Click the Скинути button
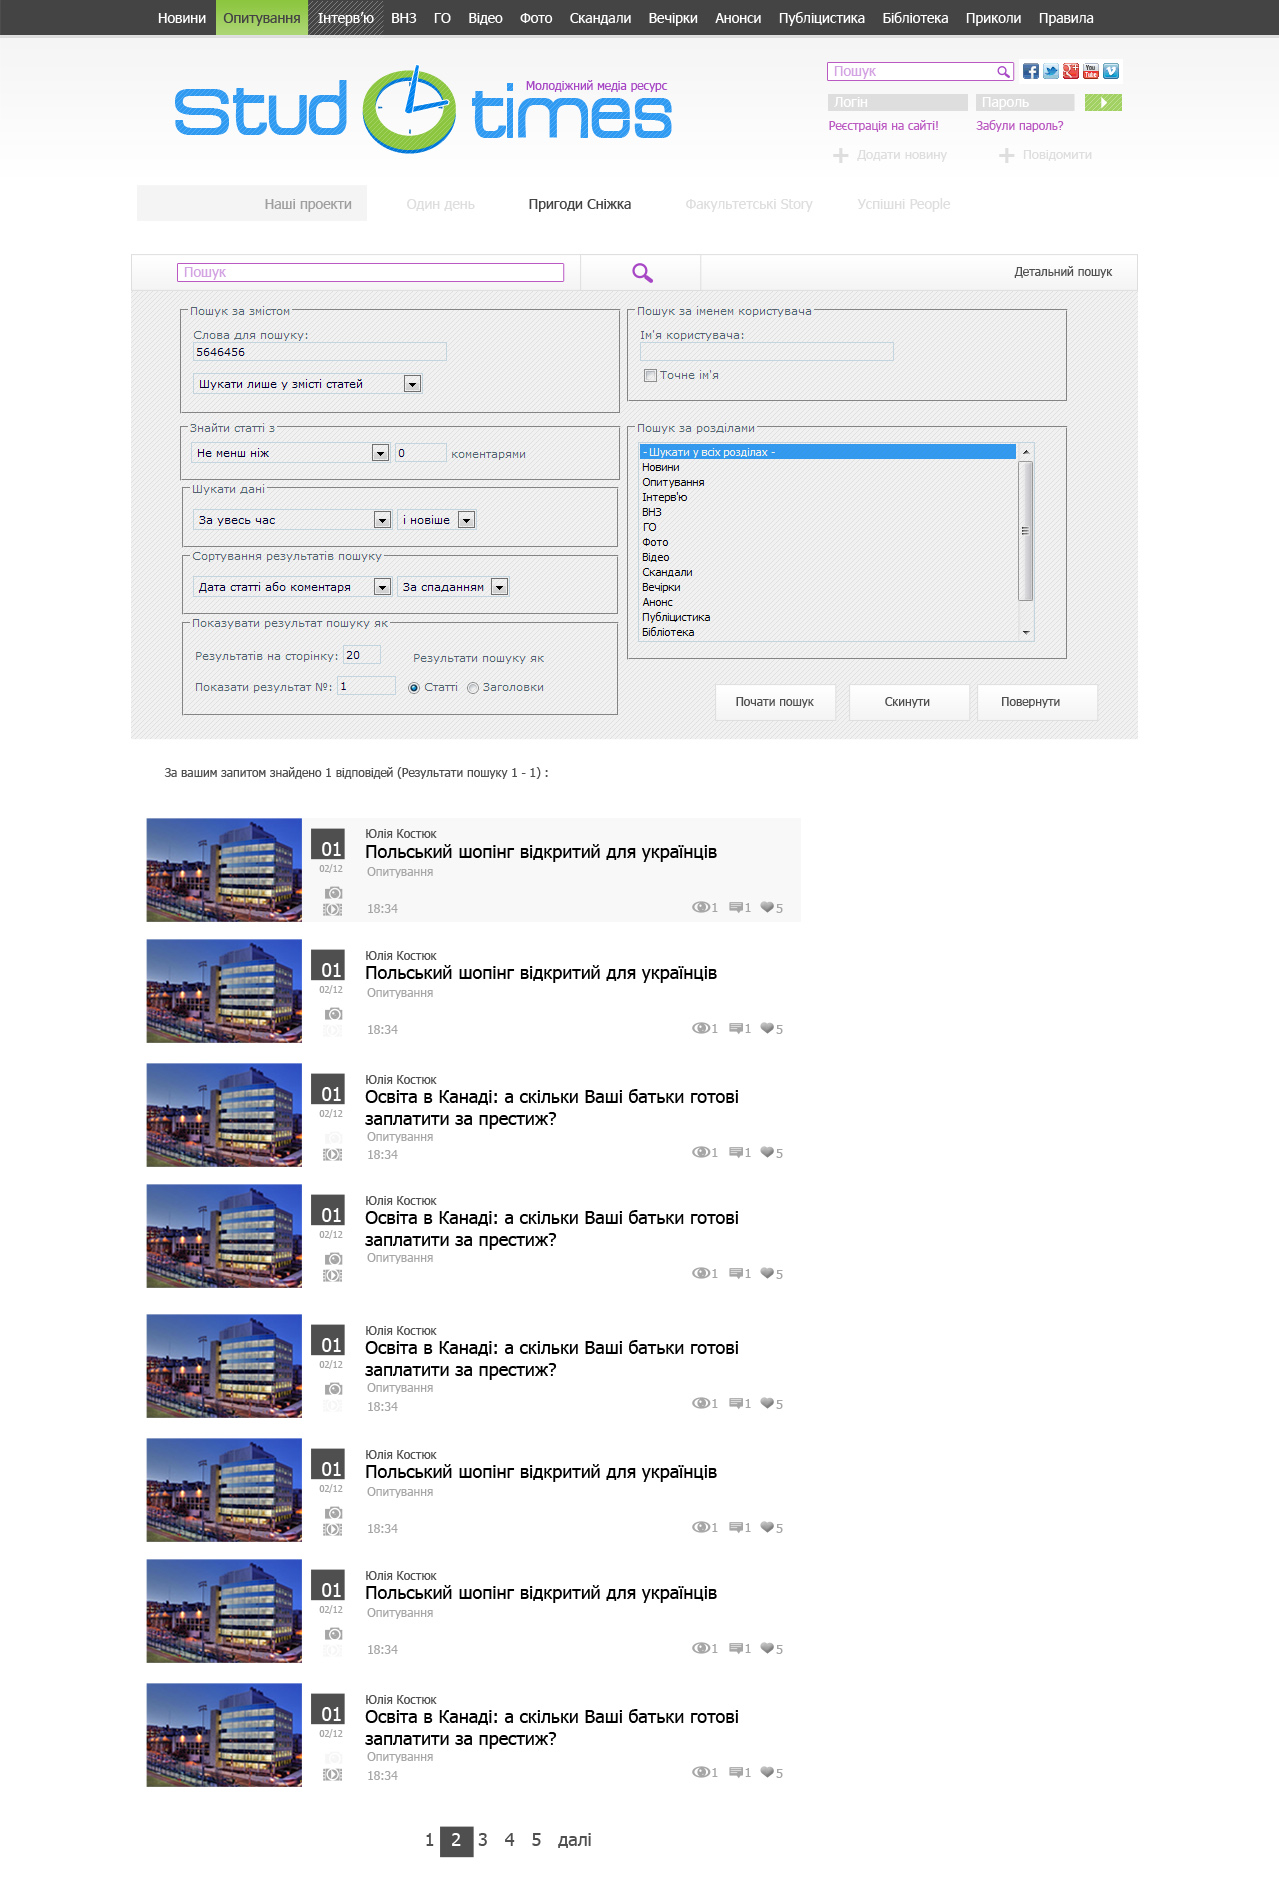Screen dimensions: 1279x1891 pyautogui.click(x=907, y=702)
